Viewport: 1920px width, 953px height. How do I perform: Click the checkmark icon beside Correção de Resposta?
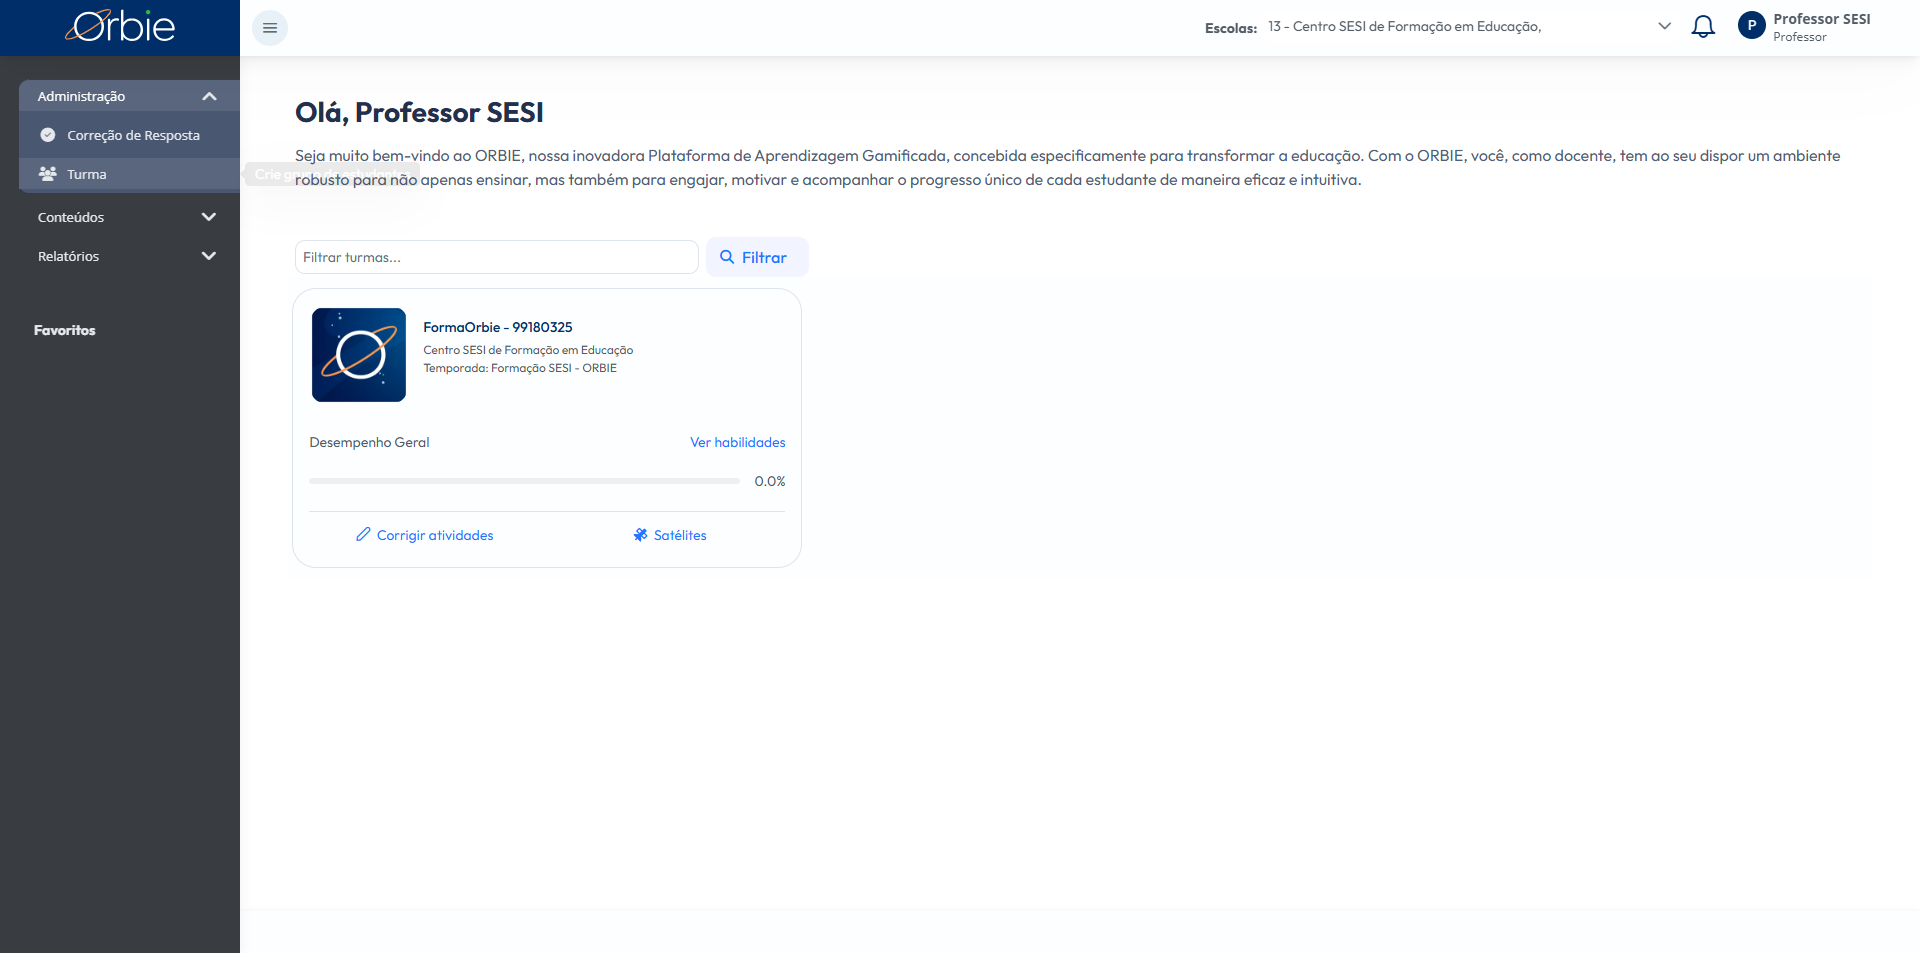pos(47,135)
